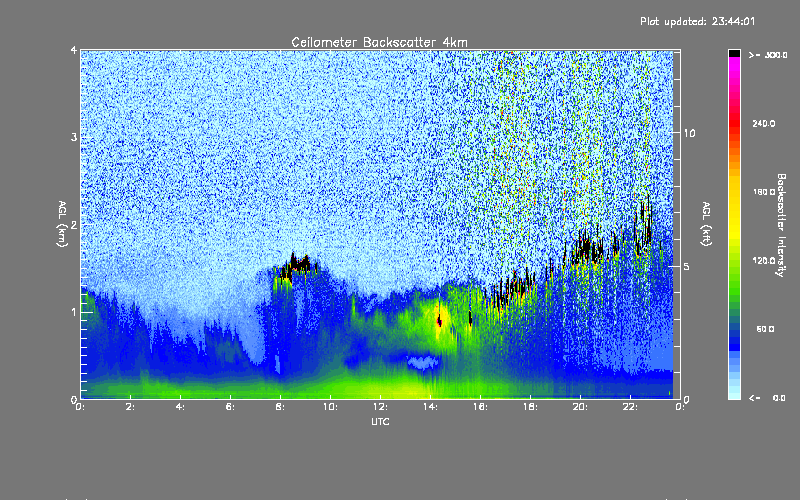Screen dimensions: 800x500
Task: Click the '4' tick on the km axis
Action: point(74,50)
